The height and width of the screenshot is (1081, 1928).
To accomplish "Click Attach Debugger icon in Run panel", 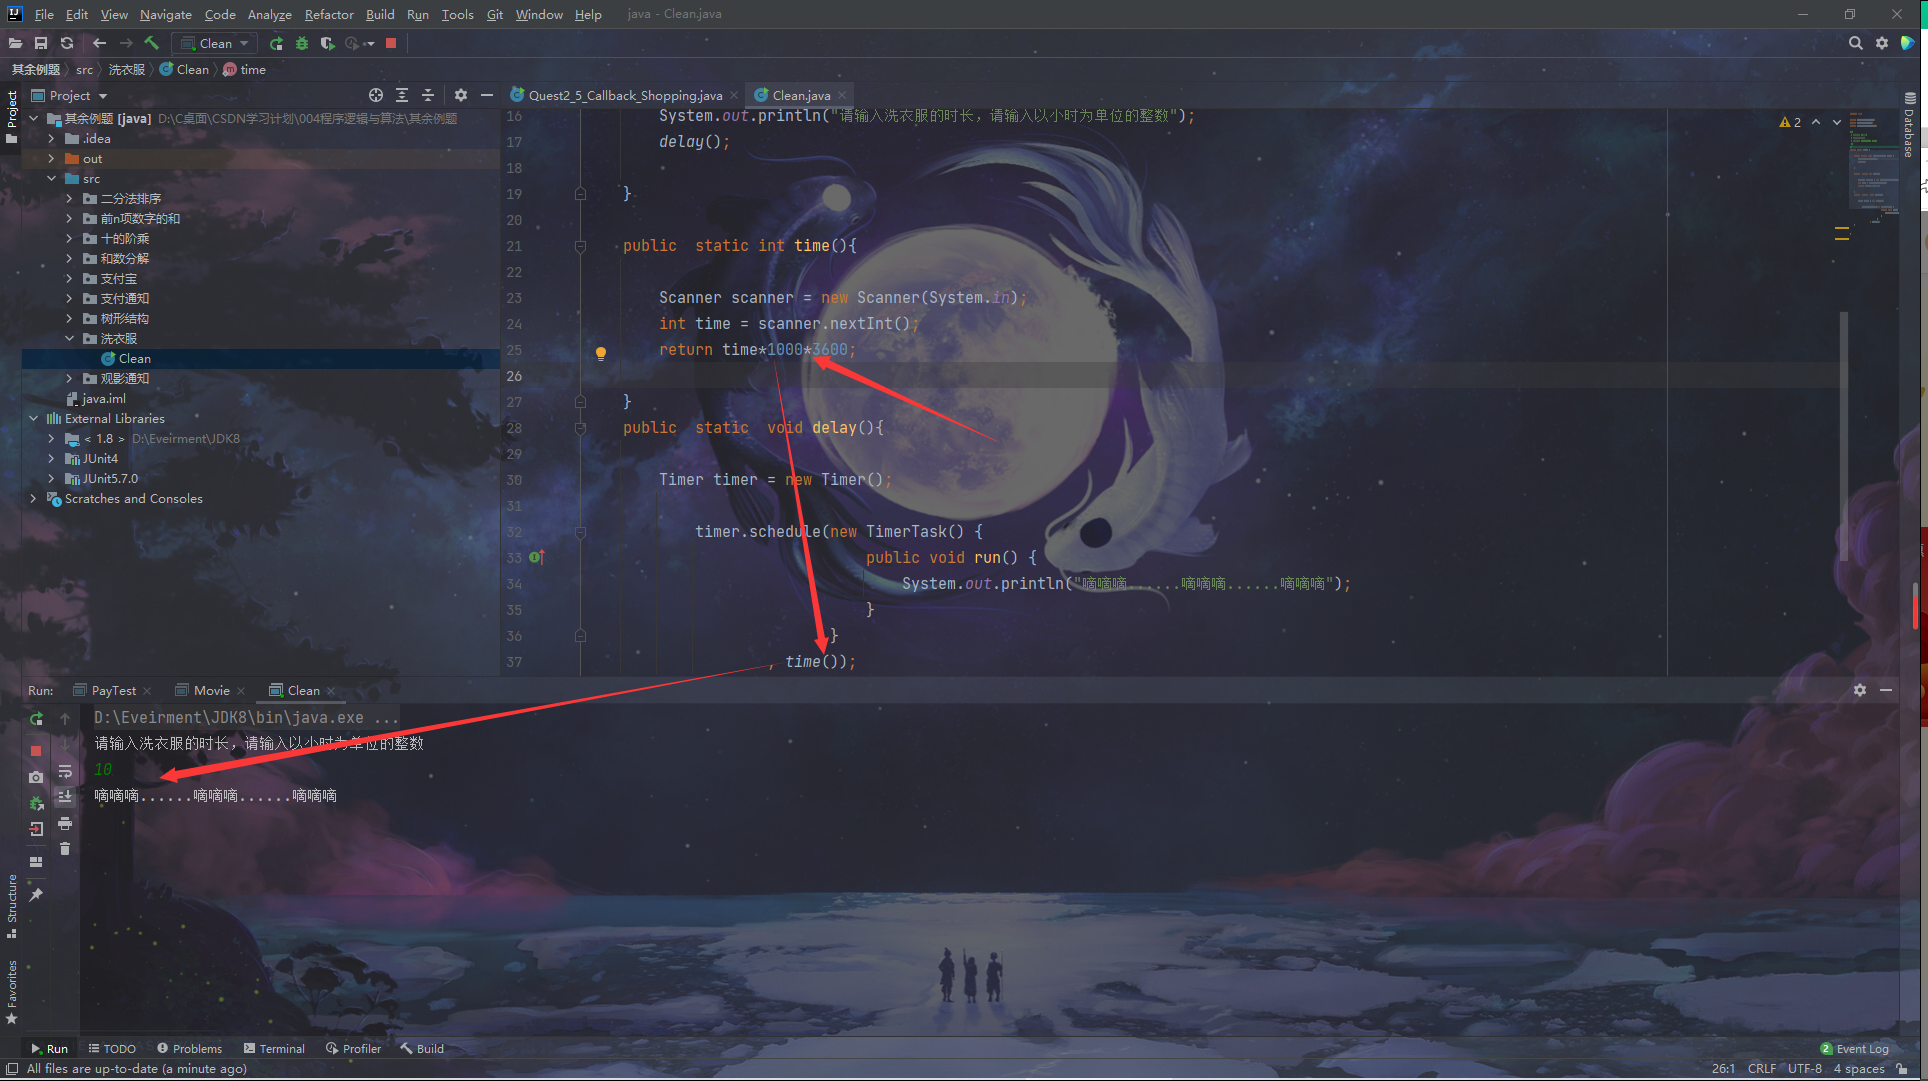I will 36,803.
